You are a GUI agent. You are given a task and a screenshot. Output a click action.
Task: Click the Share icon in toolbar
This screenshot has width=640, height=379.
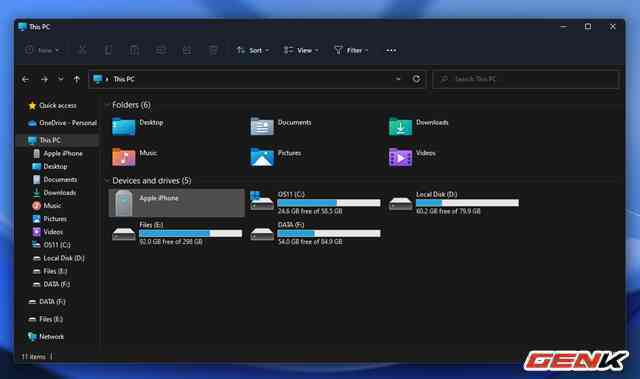pyautogui.click(x=187, y=50)
